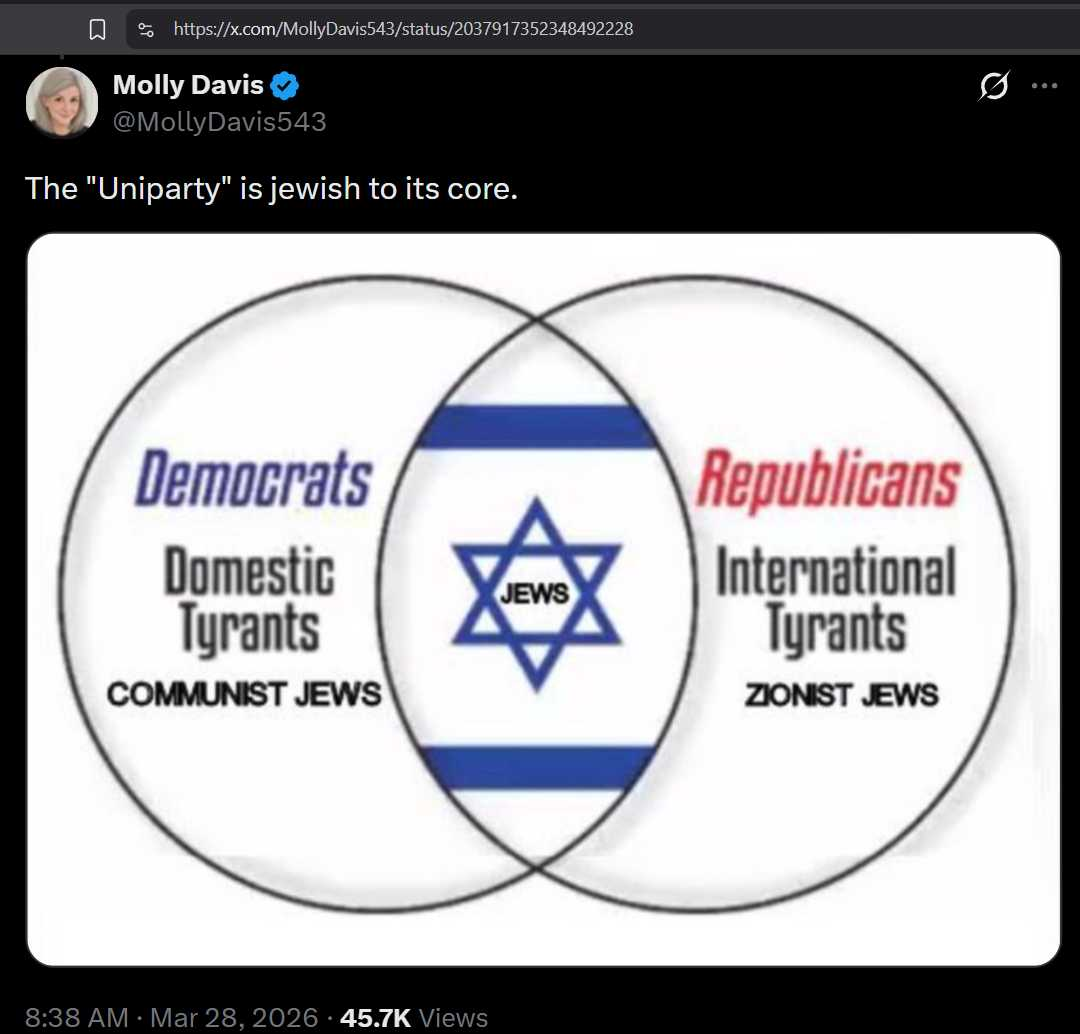Image resolution: width=1080 pixels, height=1034 pixels.
Task: Click the blue Democrats label in the diagram
Action: [253, 478]
